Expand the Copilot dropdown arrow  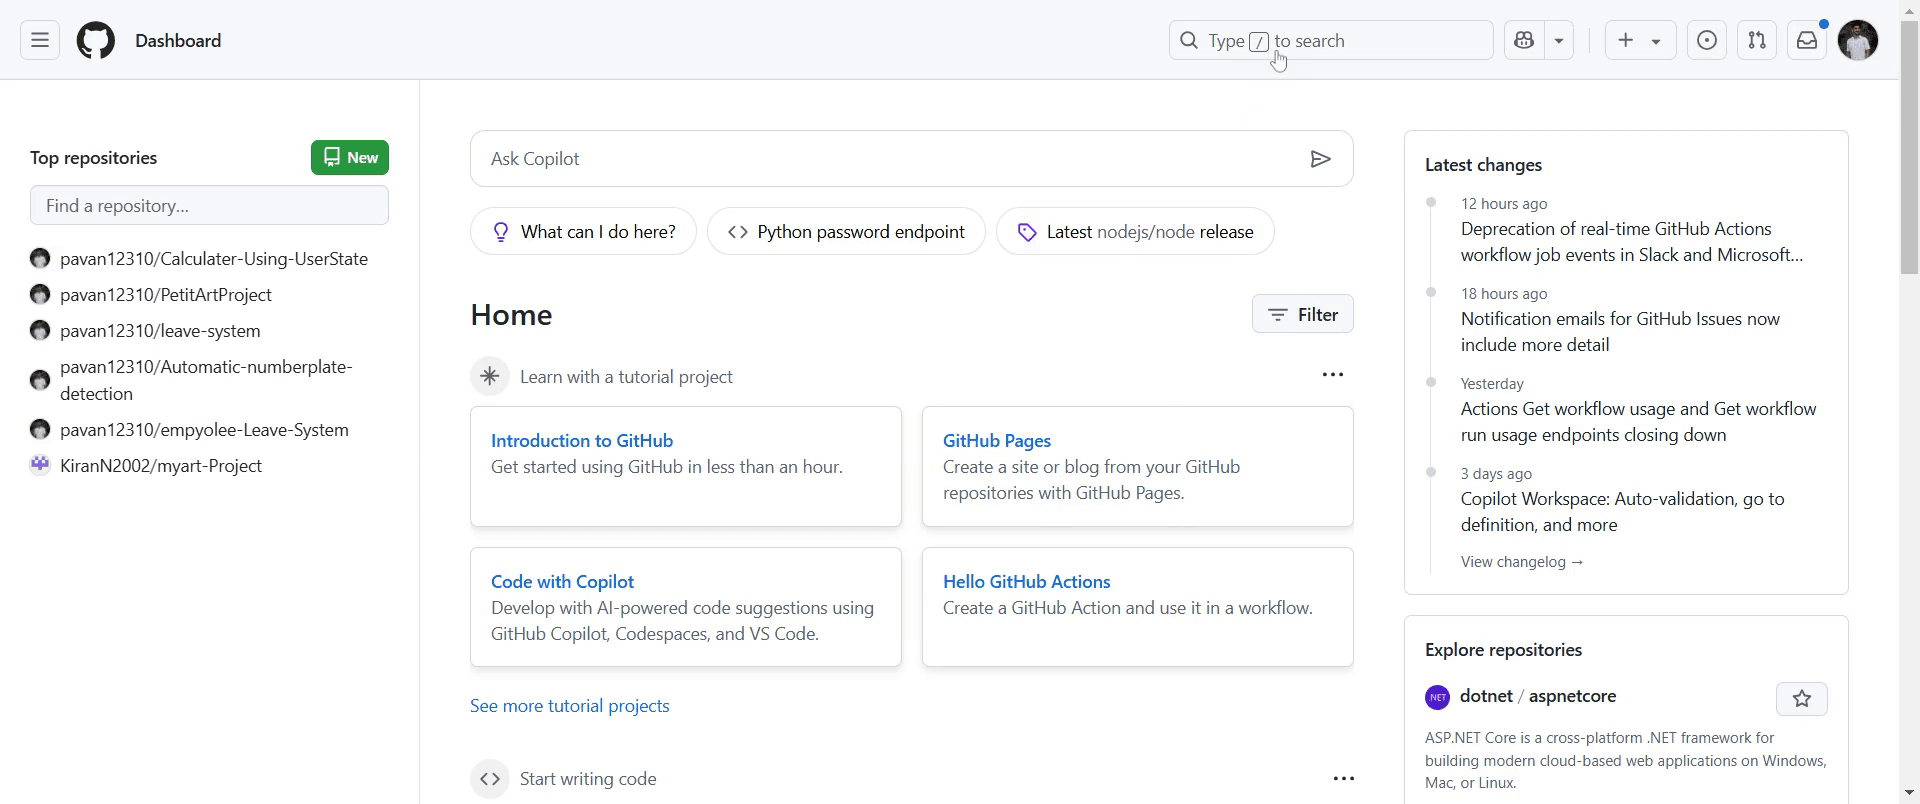pos(1559,41)
